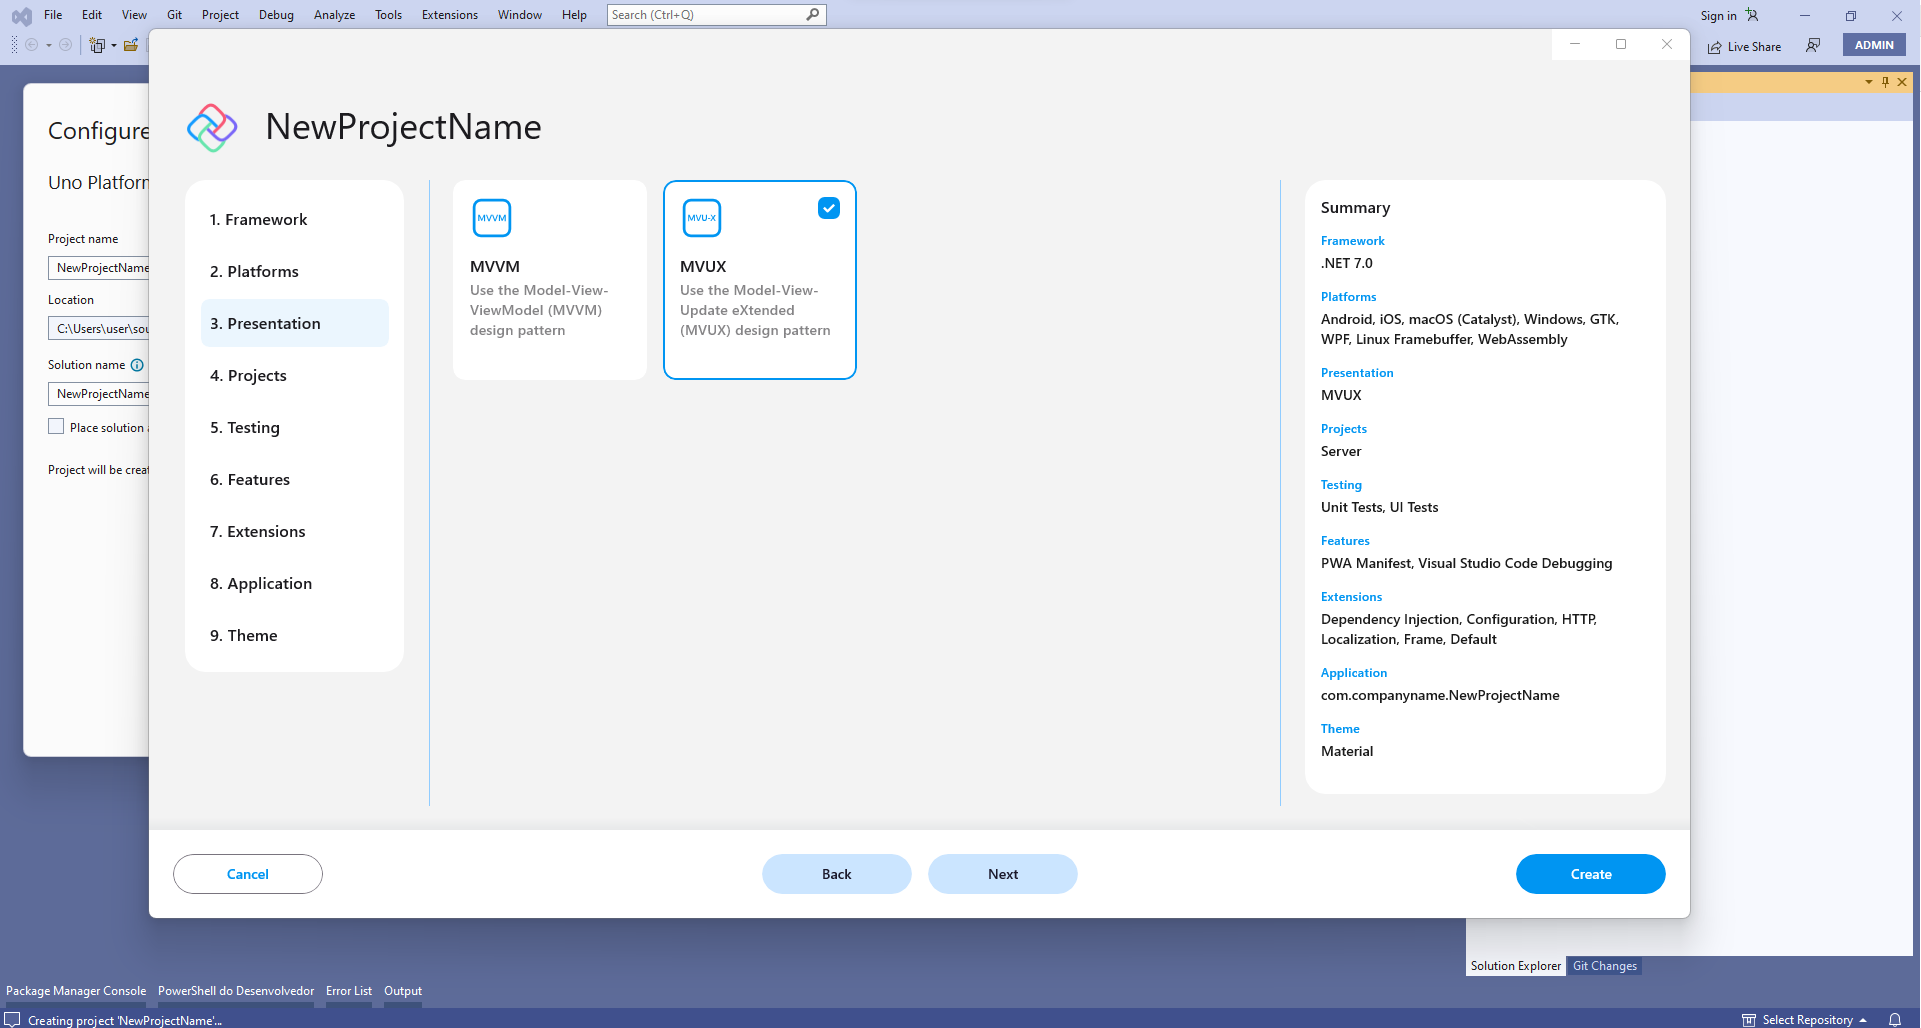Viewport: 1921px width, 1028px height.
Task: Enable Place solution and project in same directory
Action: 57,426
